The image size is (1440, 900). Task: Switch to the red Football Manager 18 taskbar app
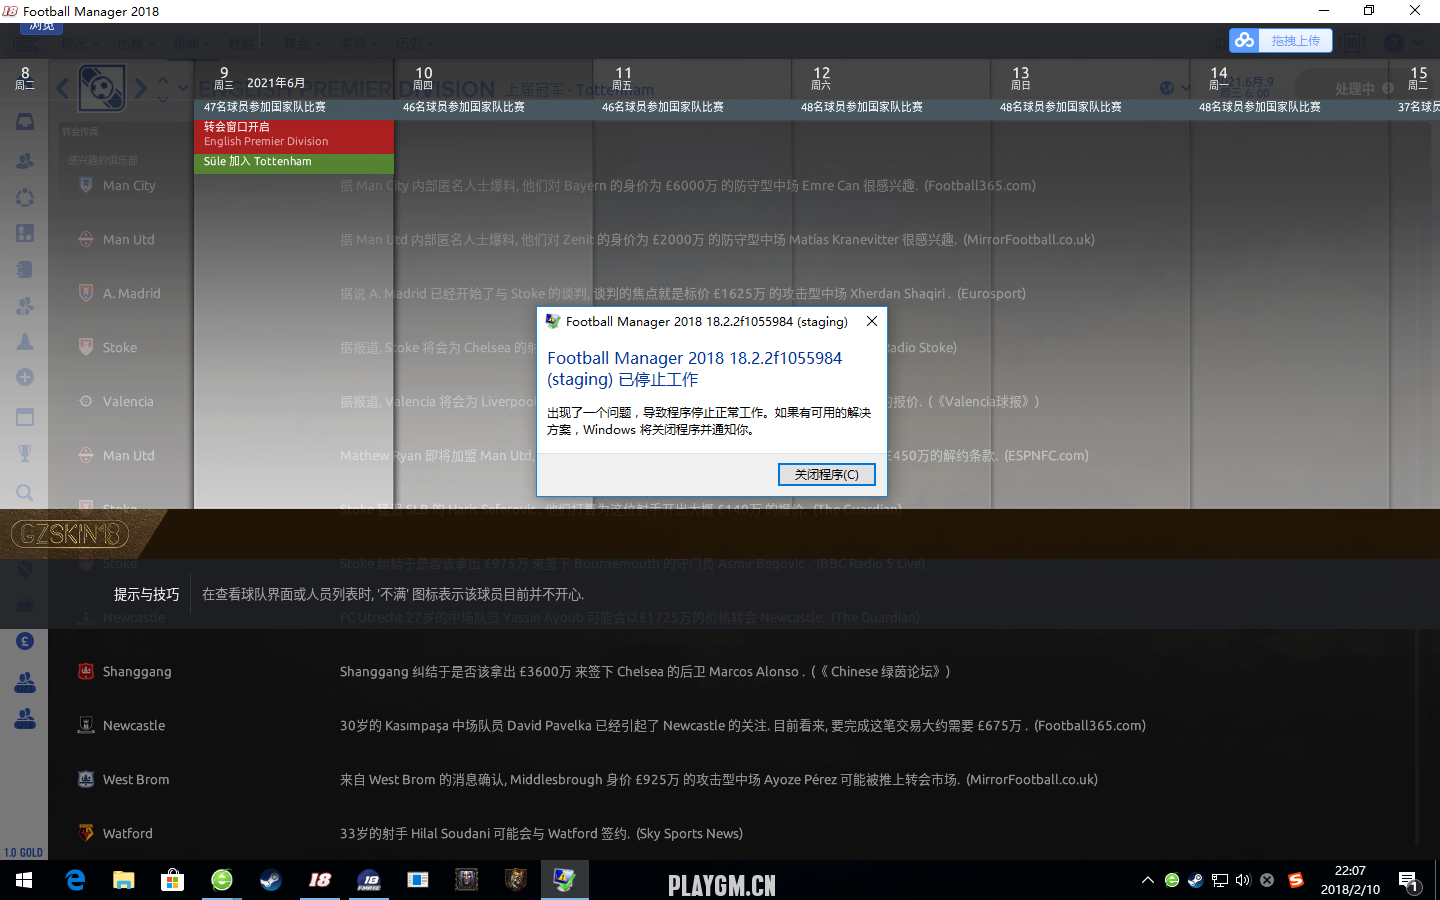(x=320, y=880)
